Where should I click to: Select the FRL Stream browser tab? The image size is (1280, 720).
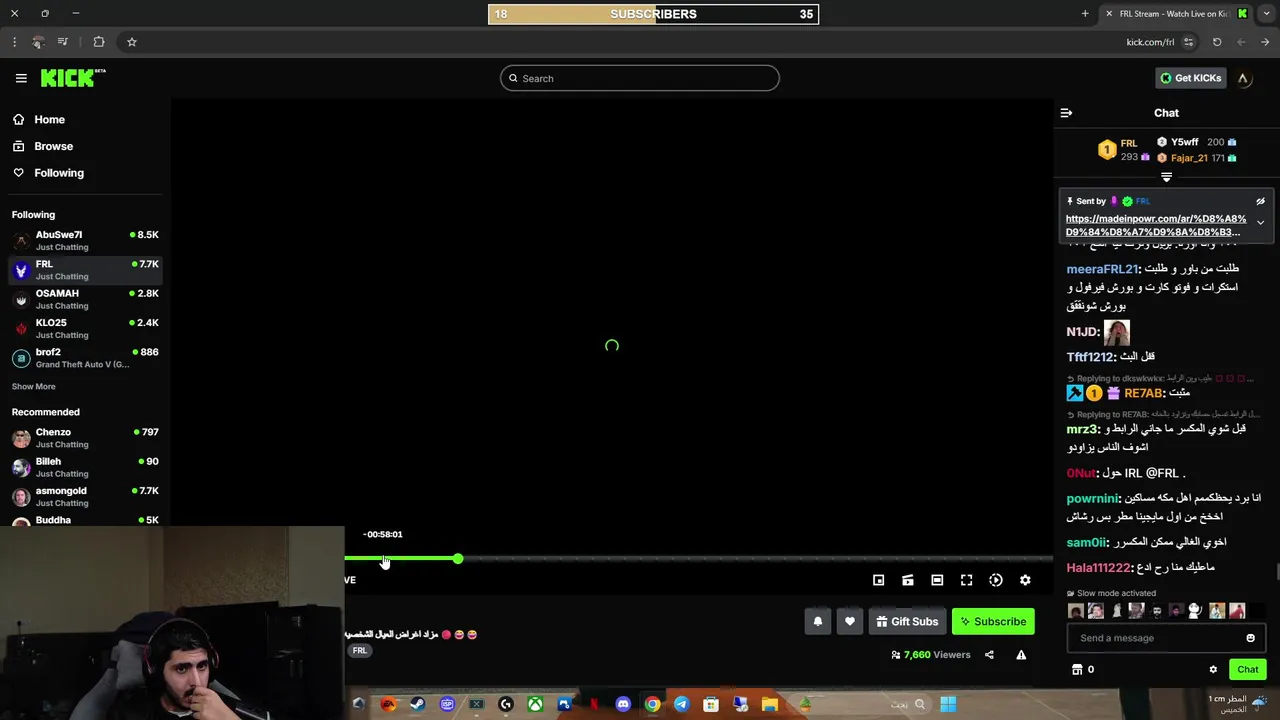coord(1178,14)
